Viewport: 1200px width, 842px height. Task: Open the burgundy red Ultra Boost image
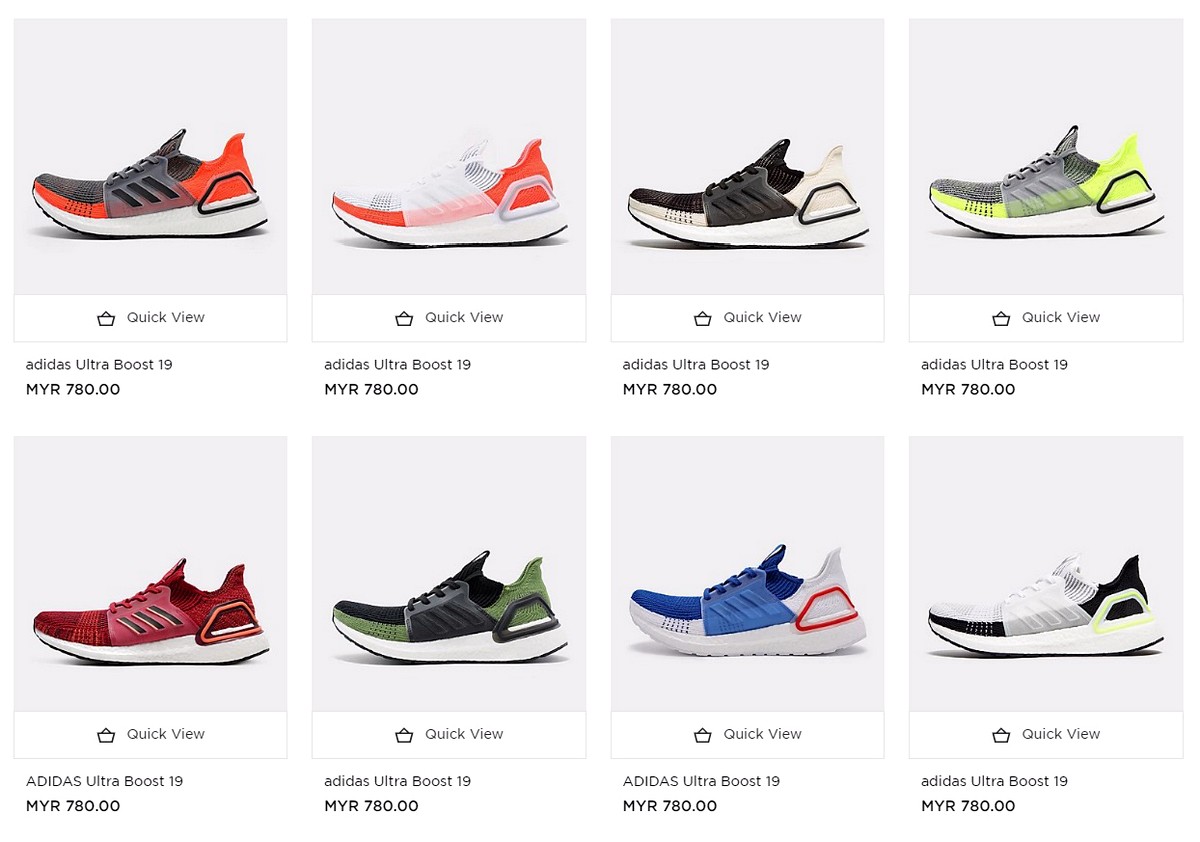click(150, 573)
